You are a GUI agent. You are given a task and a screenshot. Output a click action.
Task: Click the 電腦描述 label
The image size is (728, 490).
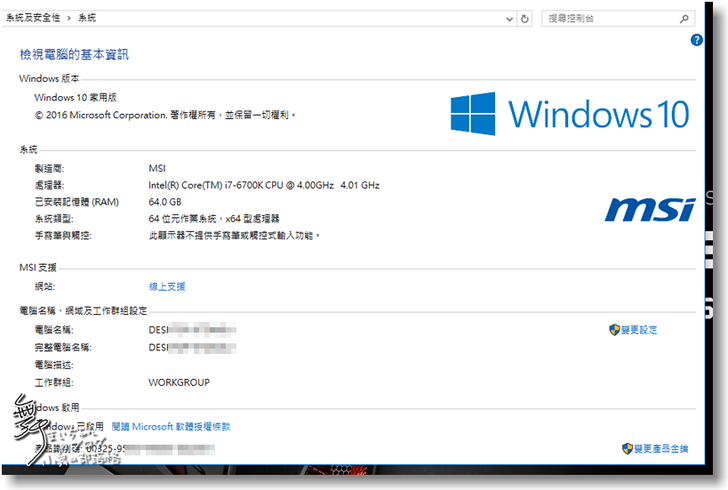54,365
